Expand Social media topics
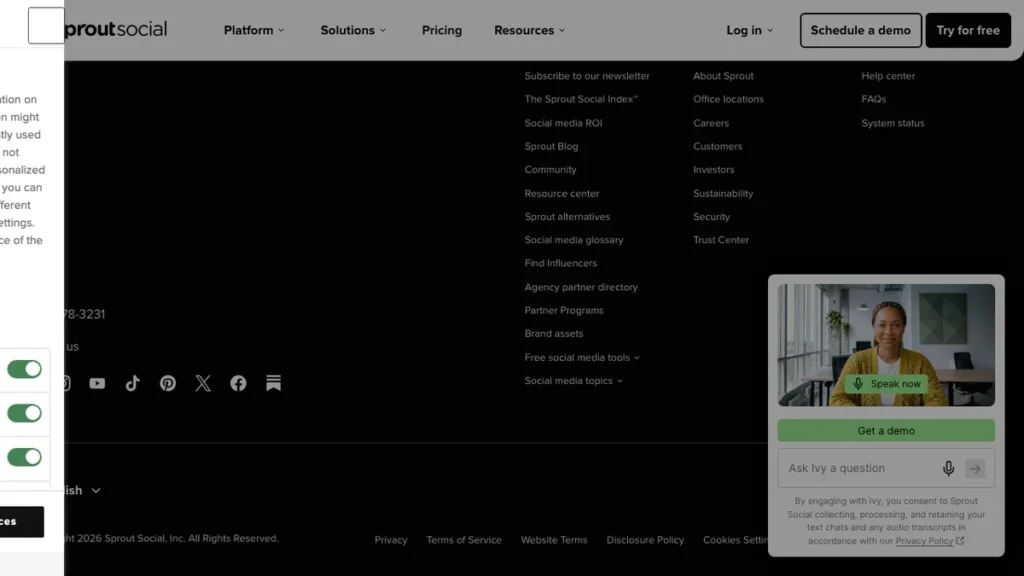Viewport: 1024px width, 576px height. tap(573, 381)
